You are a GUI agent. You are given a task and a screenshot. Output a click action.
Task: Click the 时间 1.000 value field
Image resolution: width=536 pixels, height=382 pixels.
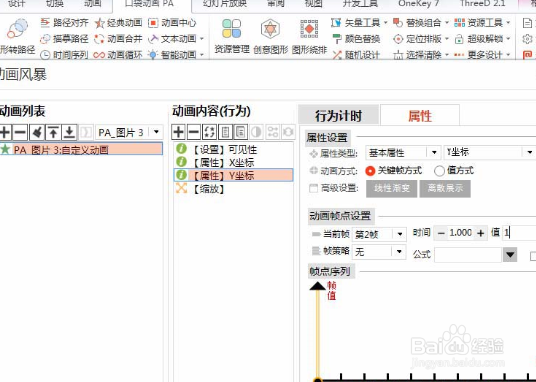(x=461, y=233)
